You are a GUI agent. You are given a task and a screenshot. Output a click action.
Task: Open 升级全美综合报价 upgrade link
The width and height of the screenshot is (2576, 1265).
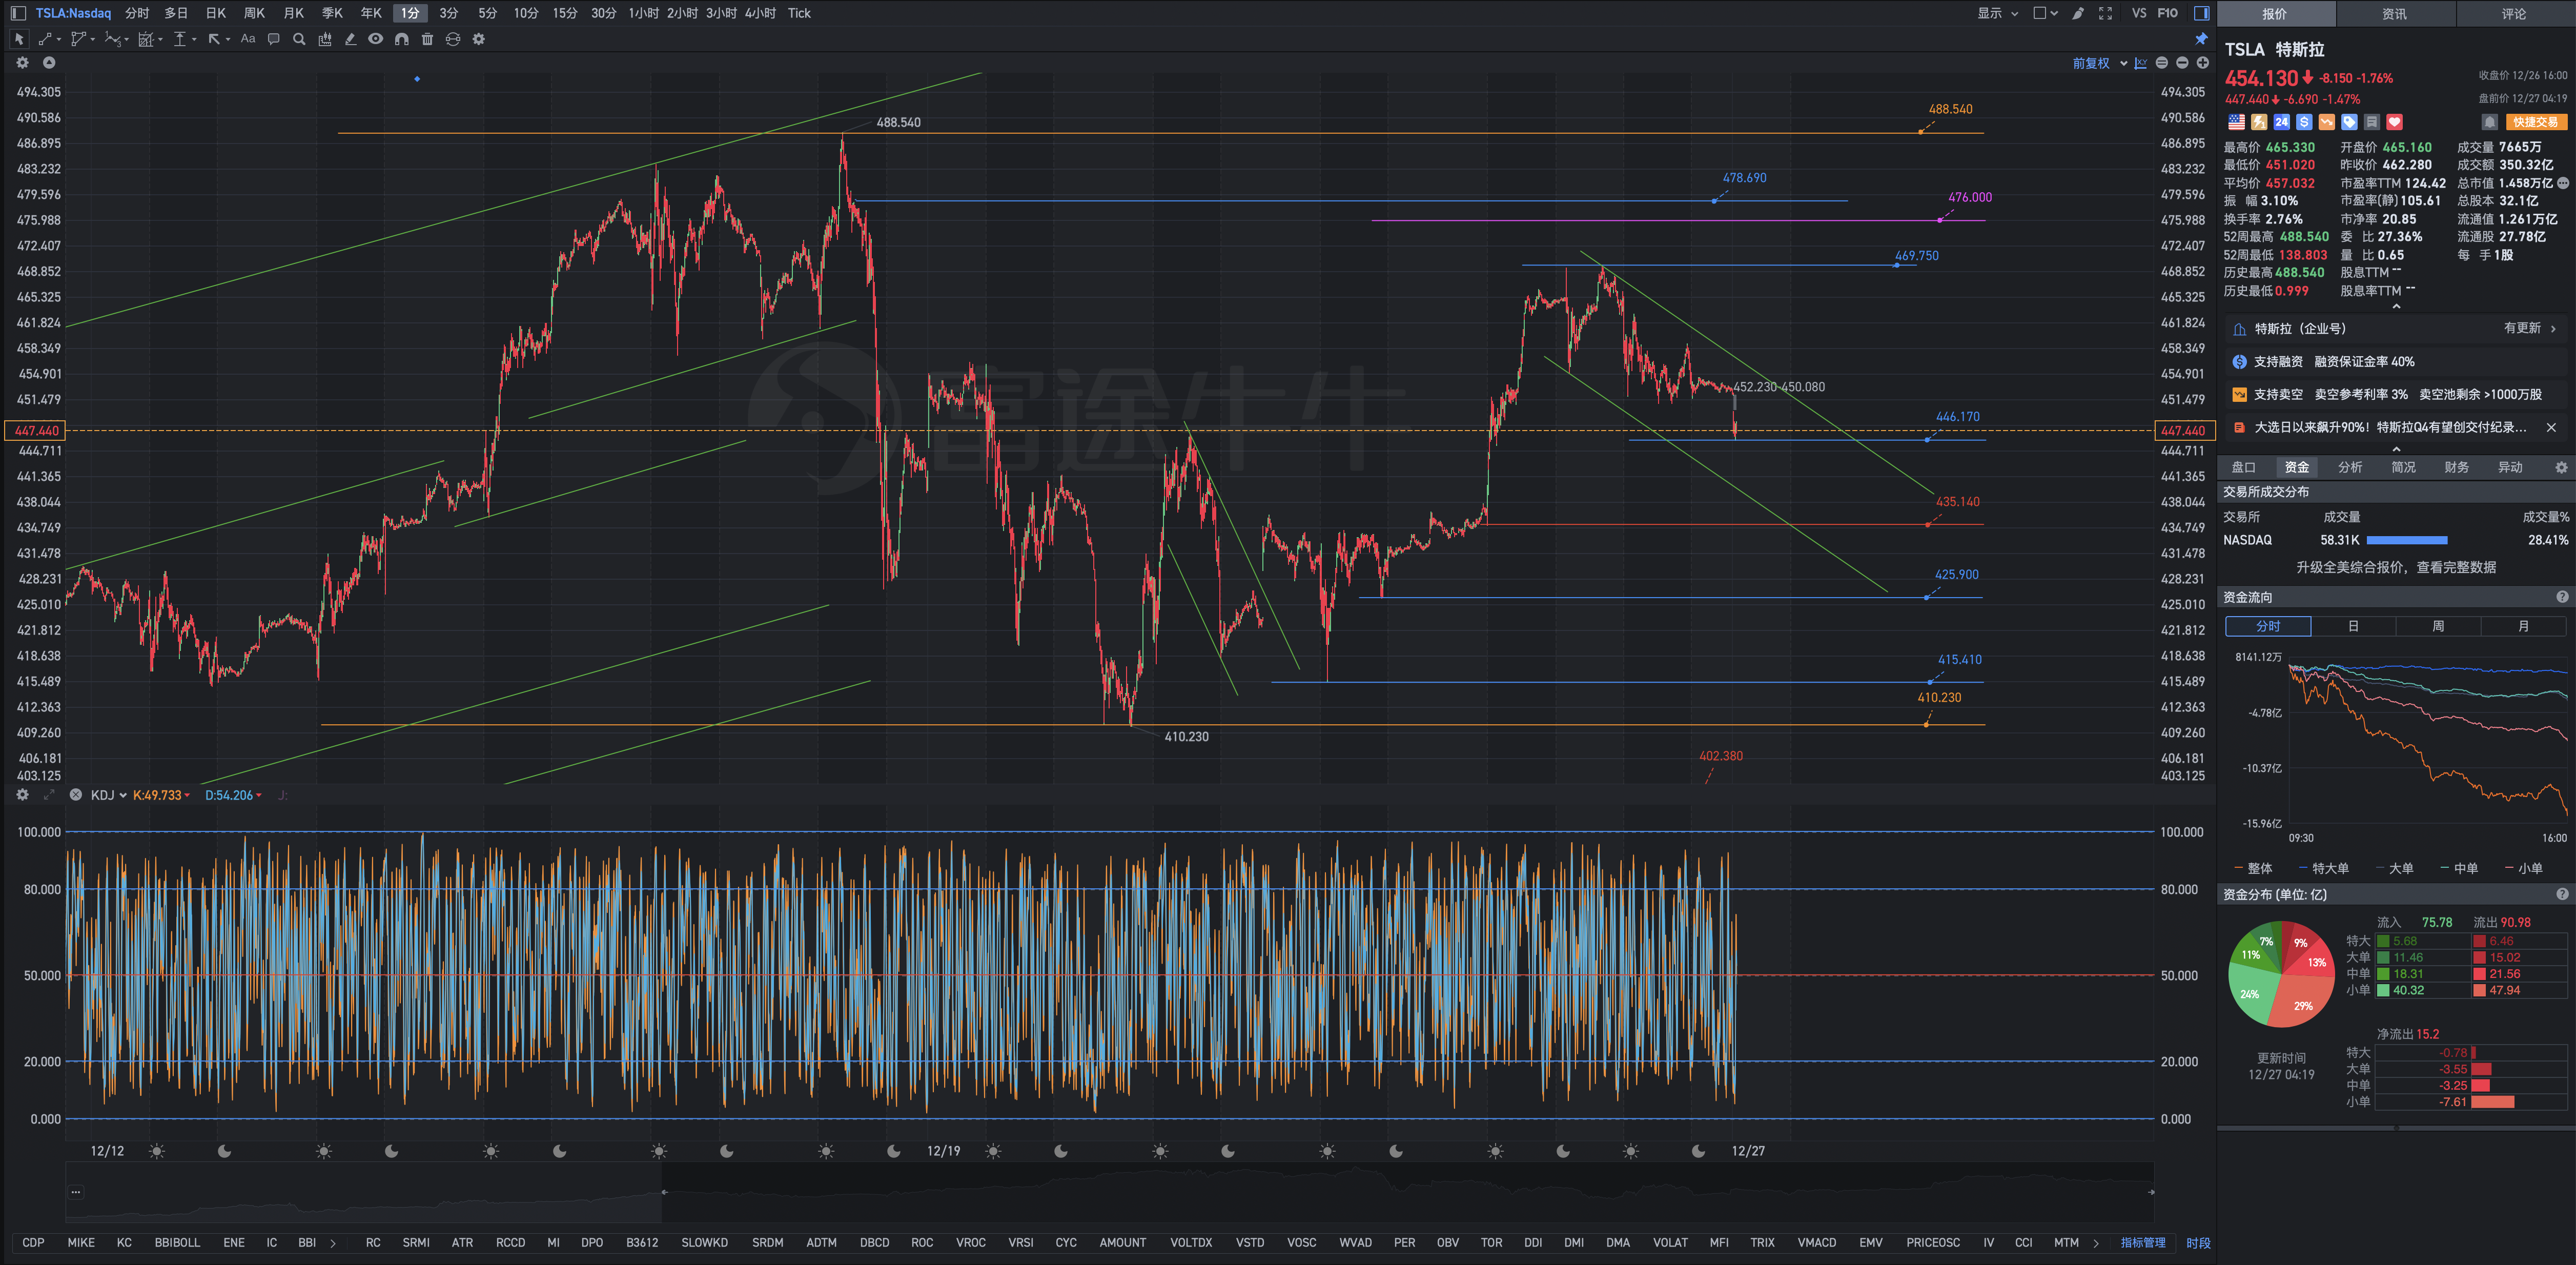(2395, 567)
